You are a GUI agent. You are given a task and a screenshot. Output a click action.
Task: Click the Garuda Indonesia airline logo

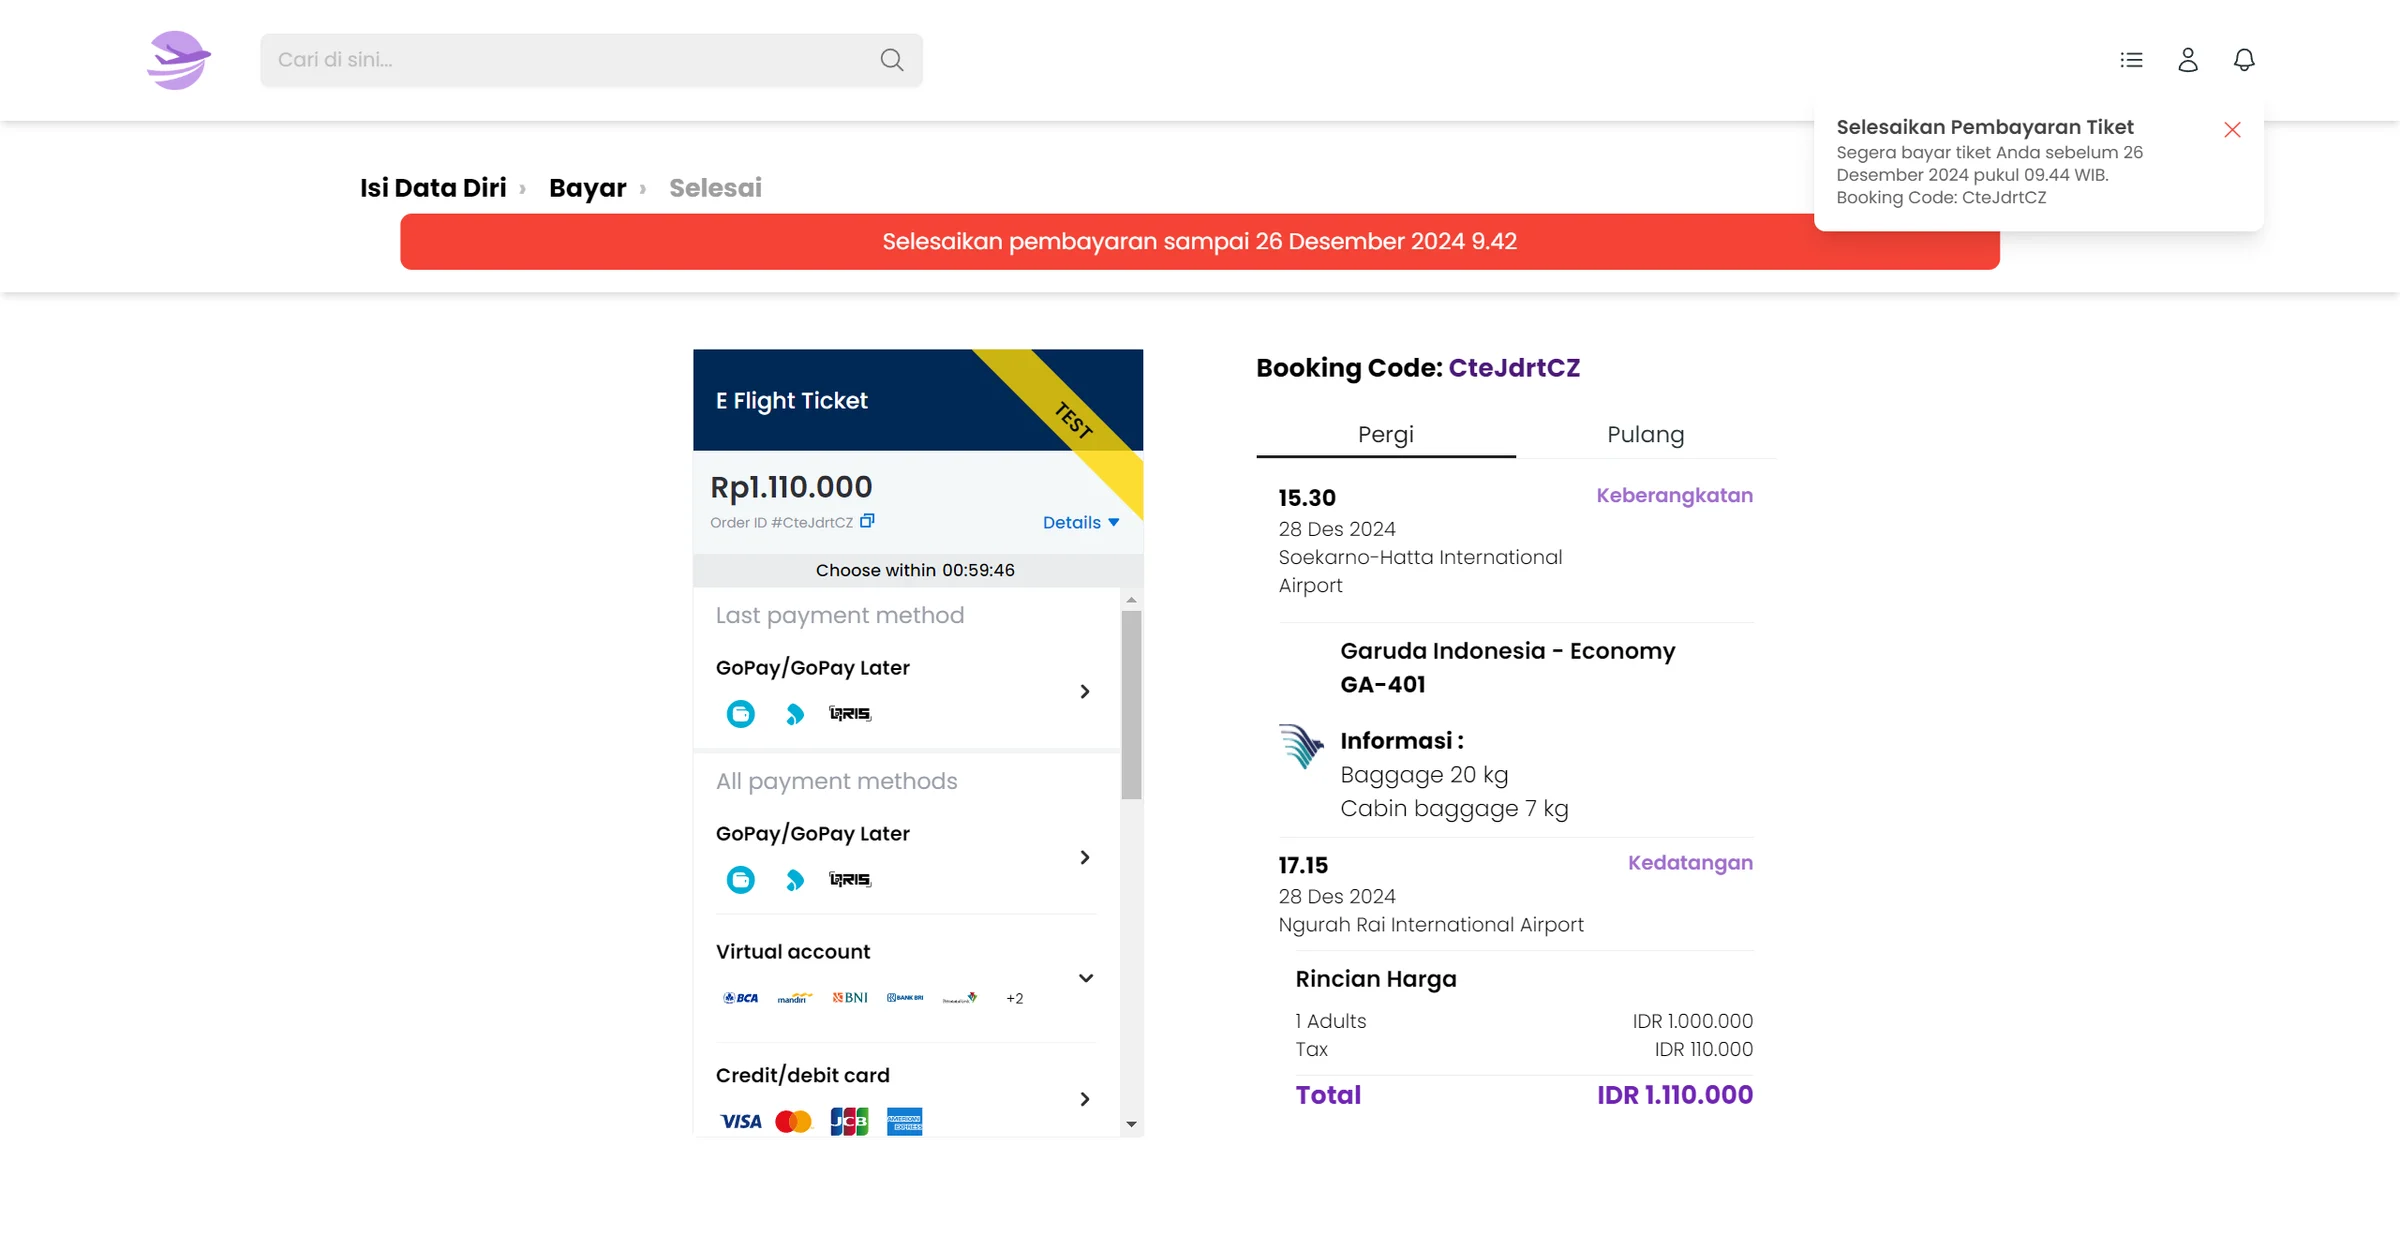pyautogui.click(x=1301, y=746)
